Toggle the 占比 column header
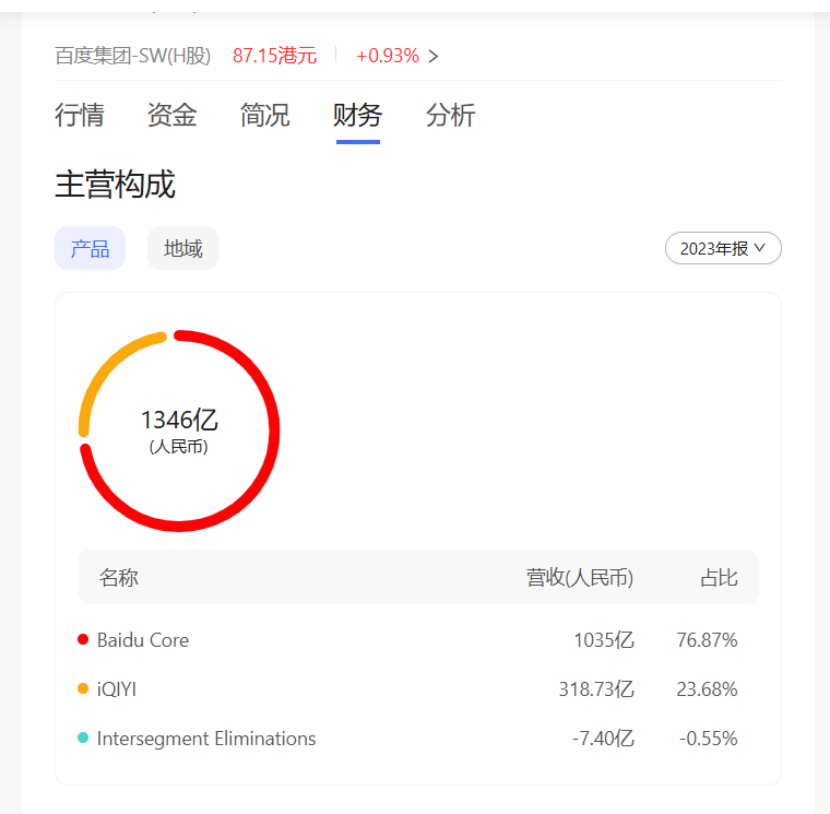 point(720,577)
